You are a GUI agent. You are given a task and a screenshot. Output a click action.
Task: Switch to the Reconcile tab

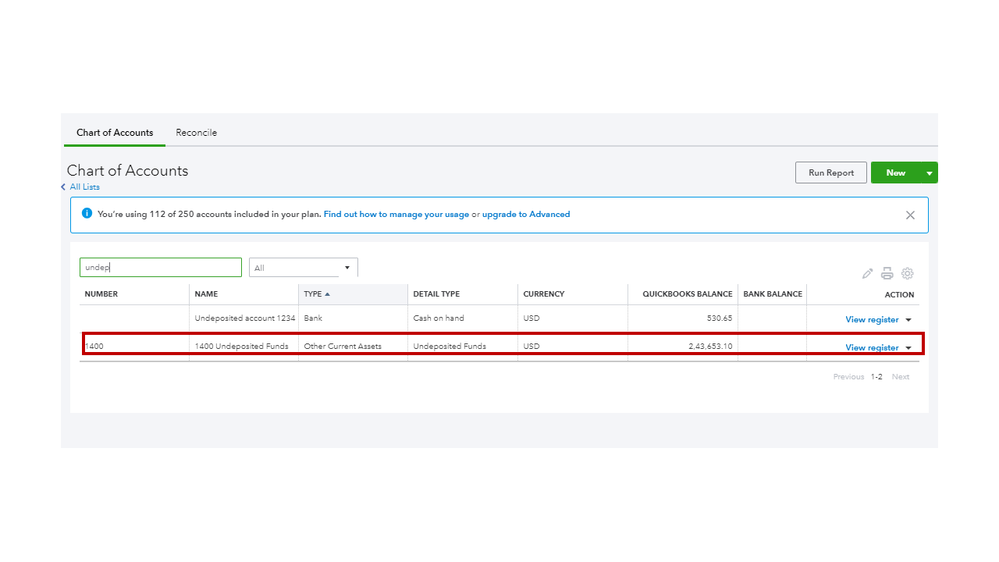click(196, 133)
